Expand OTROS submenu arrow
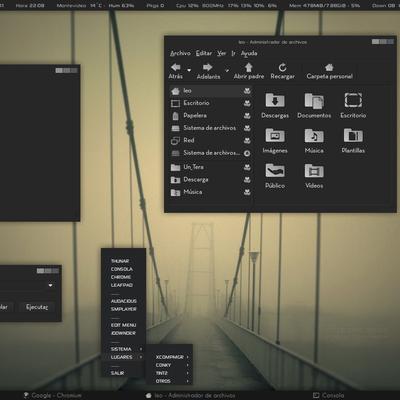Screen dimensions: 400x400 pos(188,381)
